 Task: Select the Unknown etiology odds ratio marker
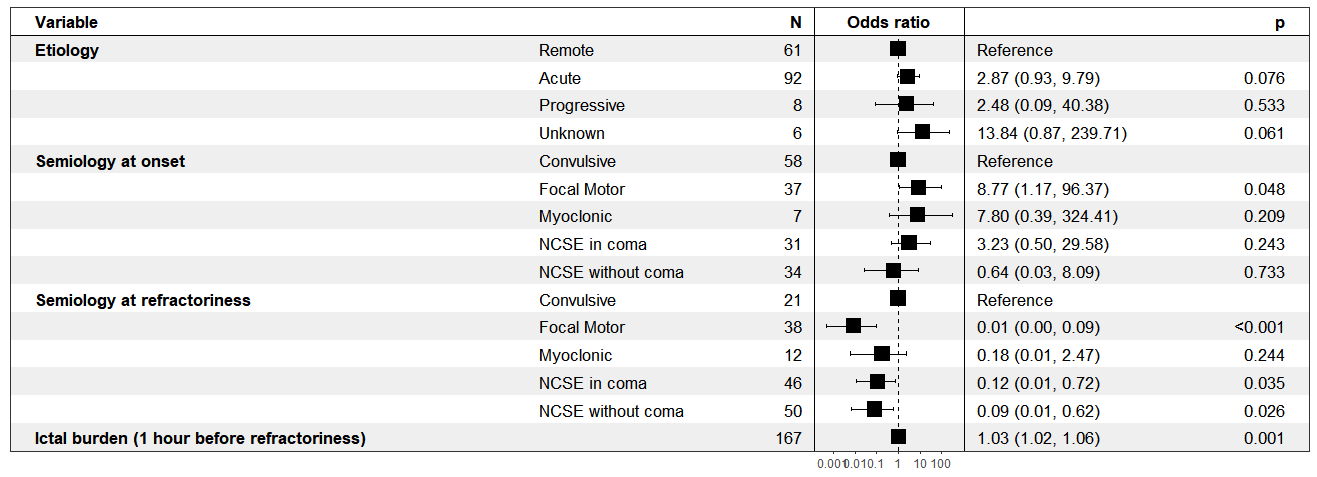(x=922, y=132)
